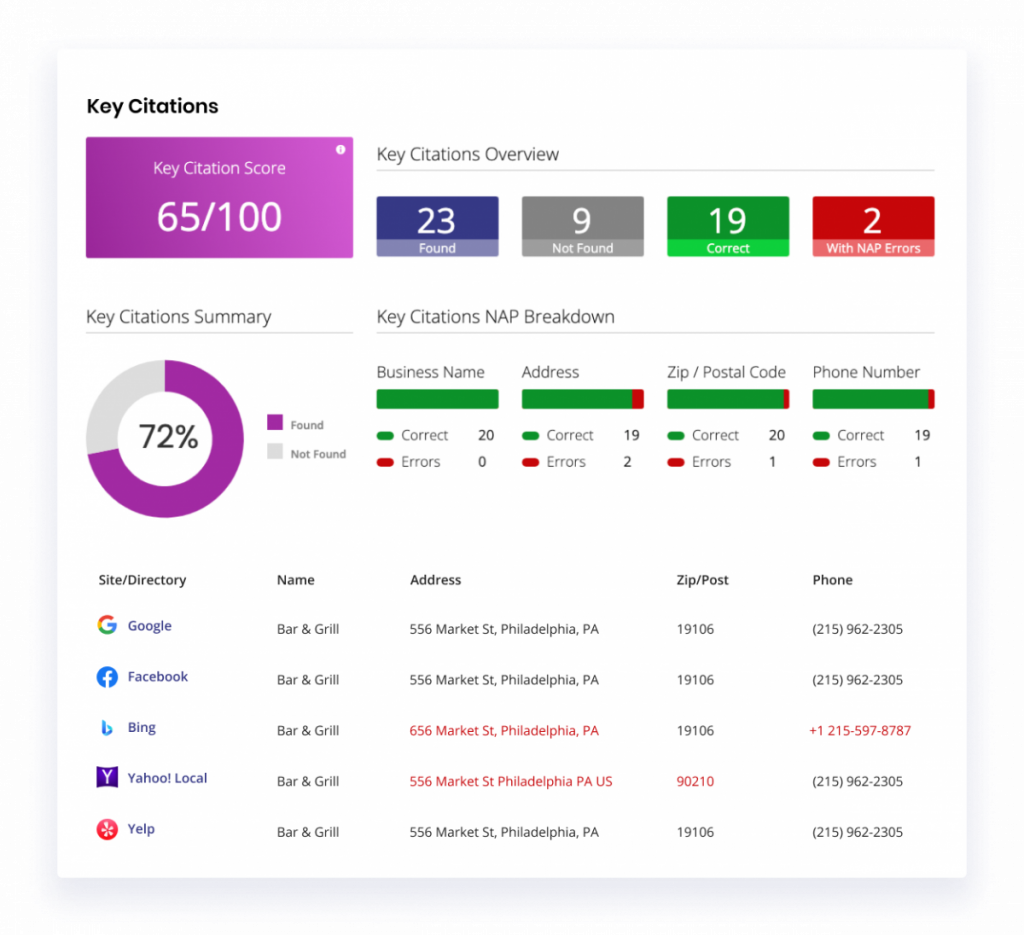Click the Zip/Post column header
1024x935 pixels.
click(703, 580)
